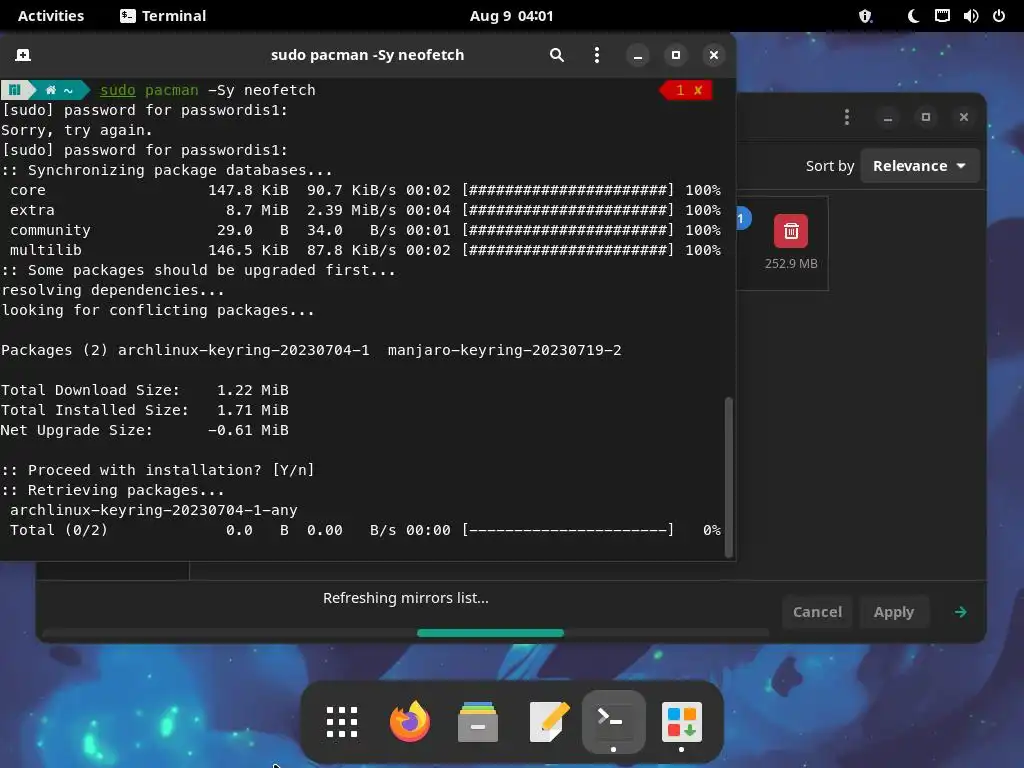Maximize the terminal window
The width and height of the screenshot is (1024, 768).
676,56
